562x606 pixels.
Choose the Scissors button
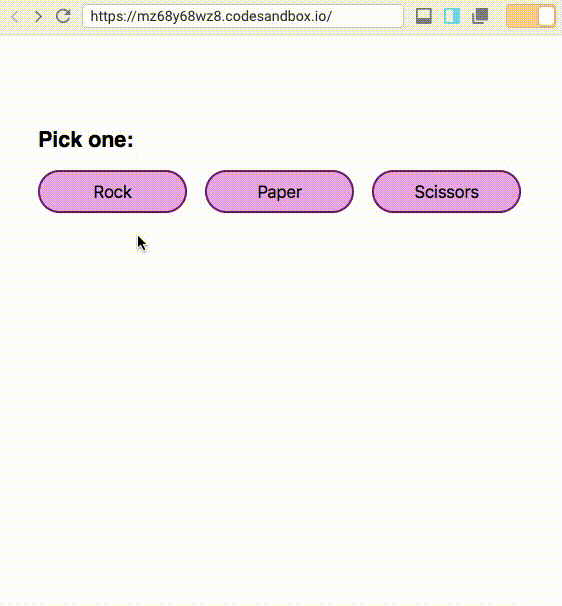(x=446, y=192)
